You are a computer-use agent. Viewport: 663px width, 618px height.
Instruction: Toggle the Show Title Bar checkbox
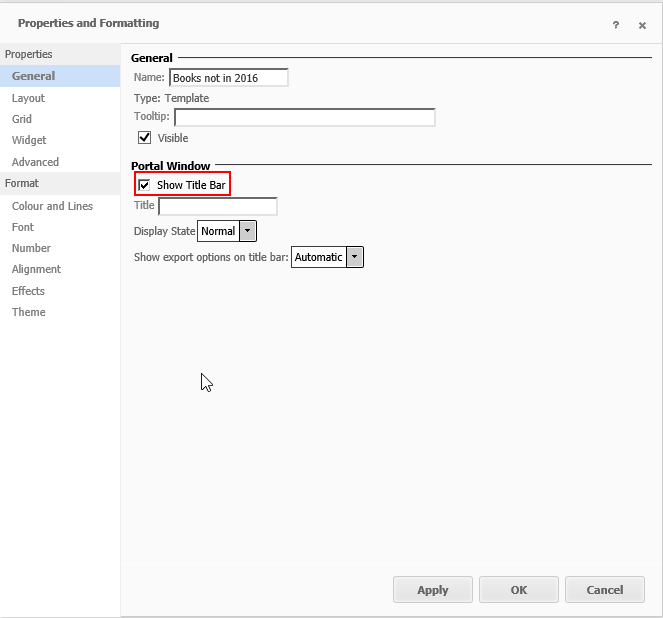point(145,185)
